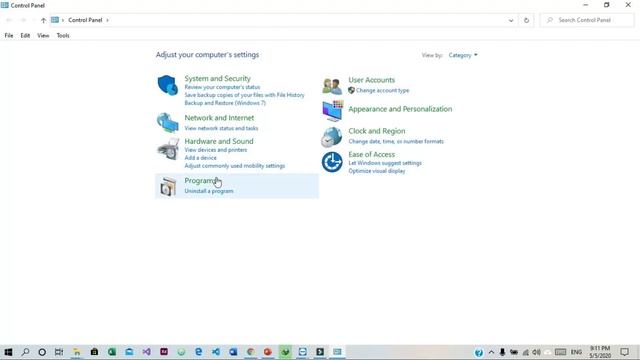Open Microsoft Edge from the taskbar
640x360 pixels.
point(198,352)
